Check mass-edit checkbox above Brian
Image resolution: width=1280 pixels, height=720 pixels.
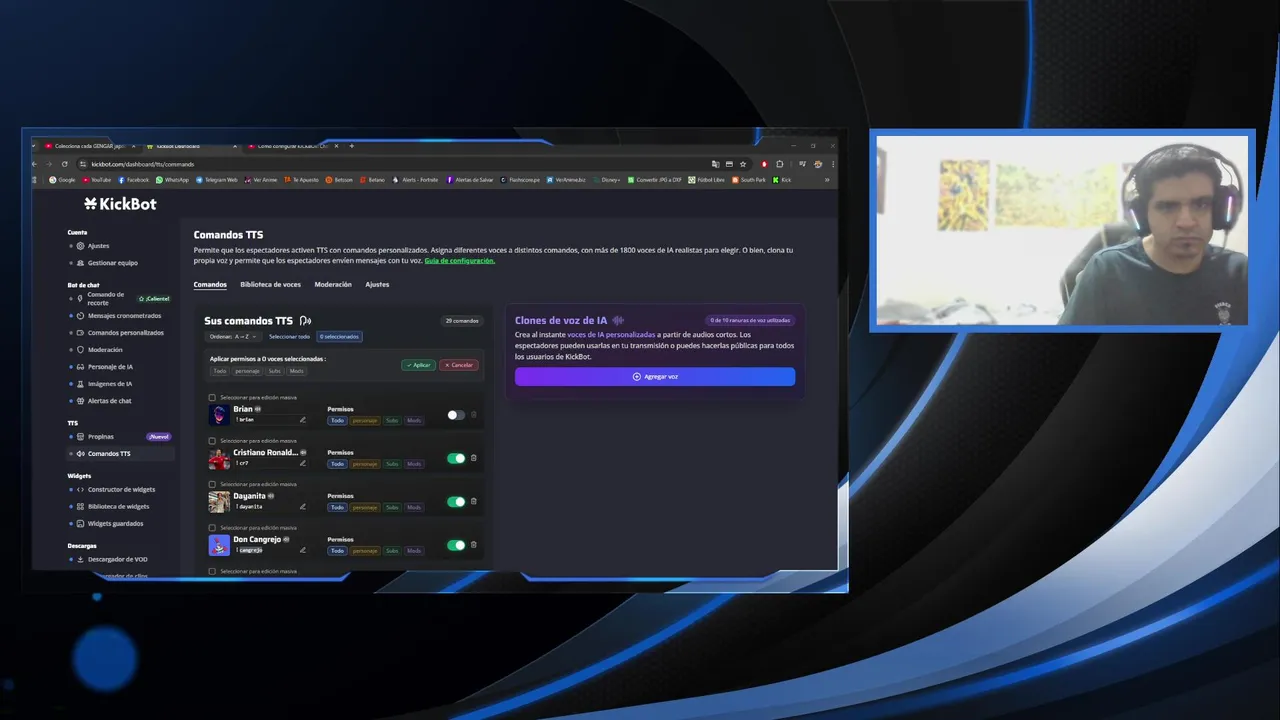point(212,398)
